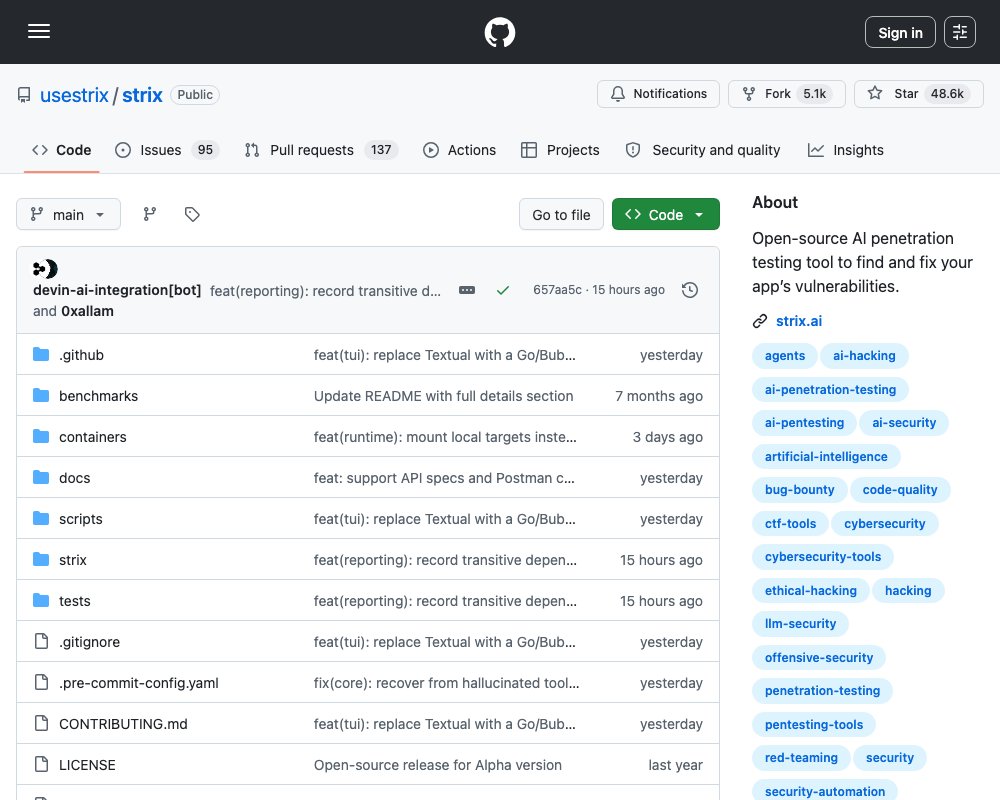Click 'fix(core): recover from hallucinated tool' commit
Viewport: 1000px width, 800px height.
click(446, 683)
